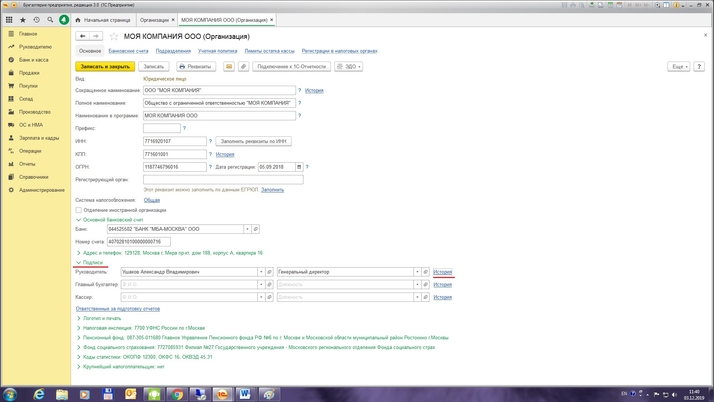Open Favorites star icon in top panel
This screenshot has height=402, width=714.
click(x=23, y=20)
